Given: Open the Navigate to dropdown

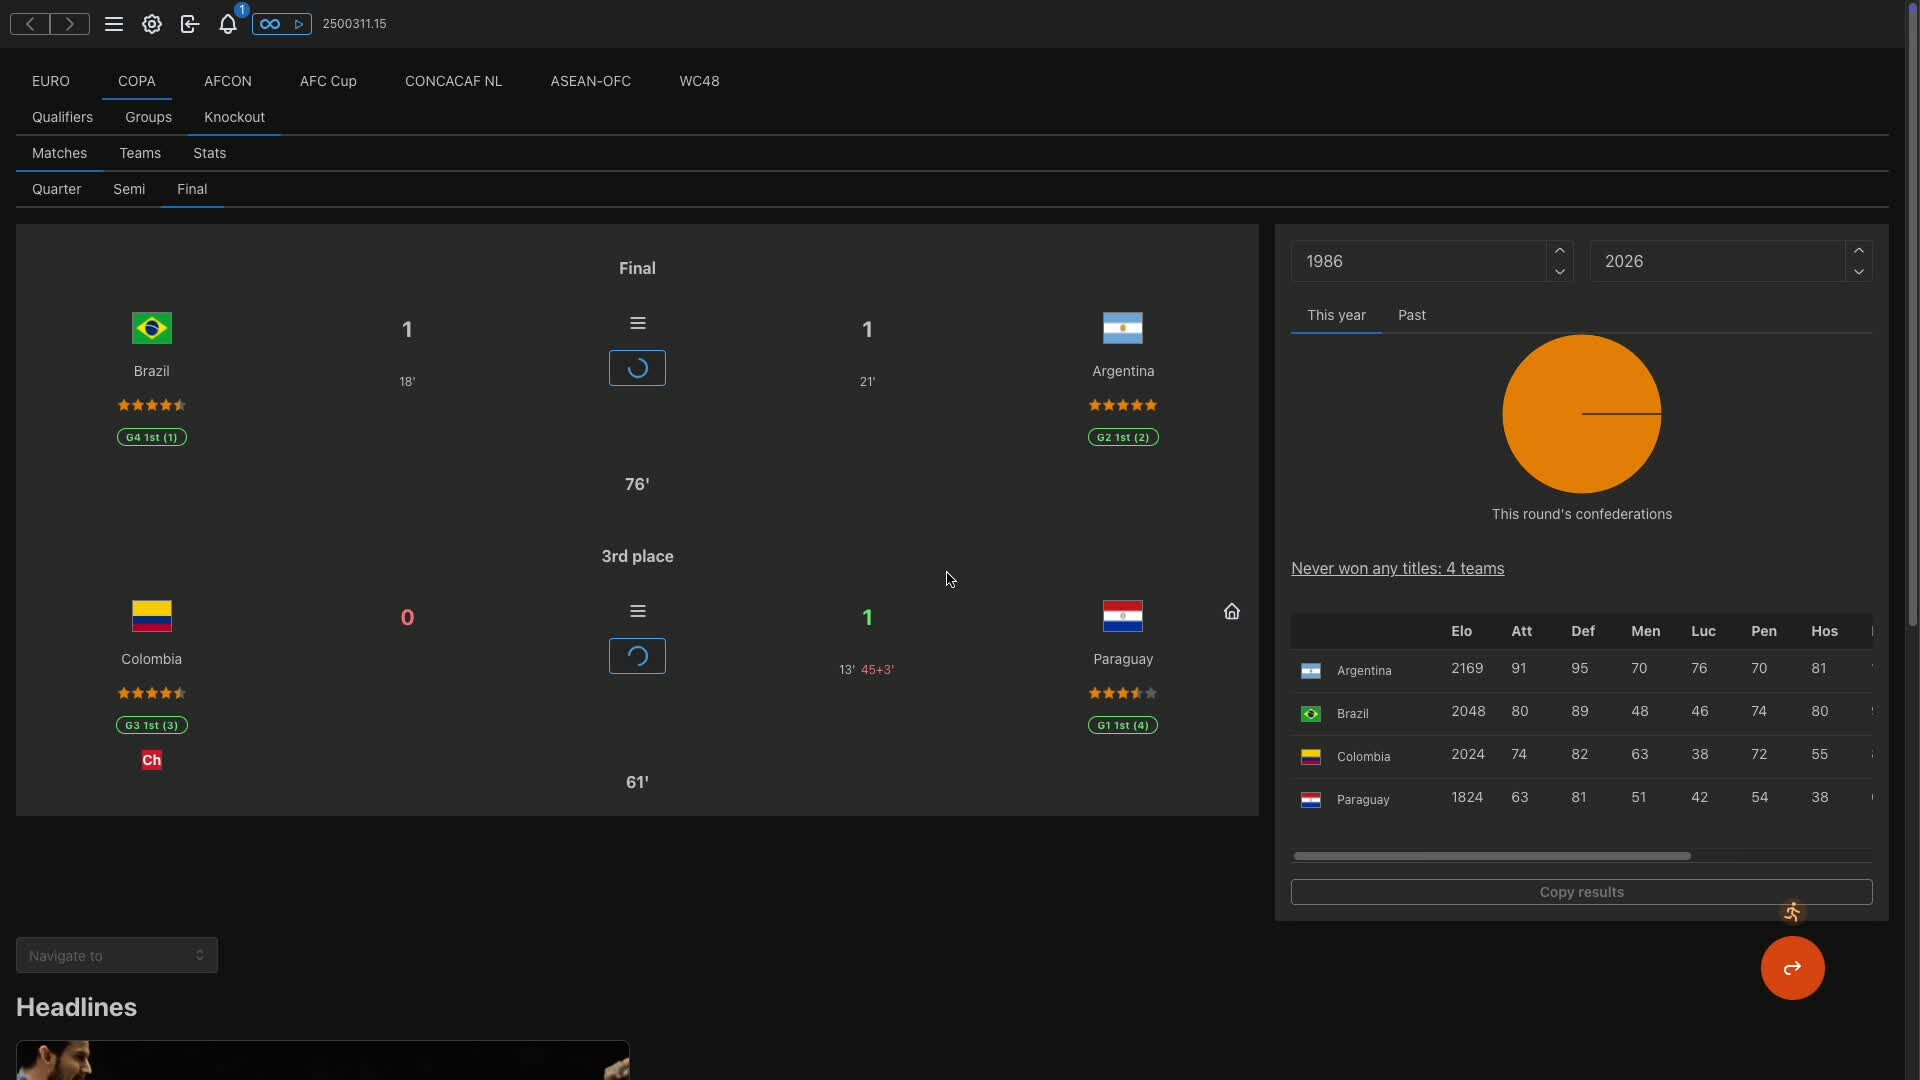Looking at the screenshot, I should [x=117, y=956].
